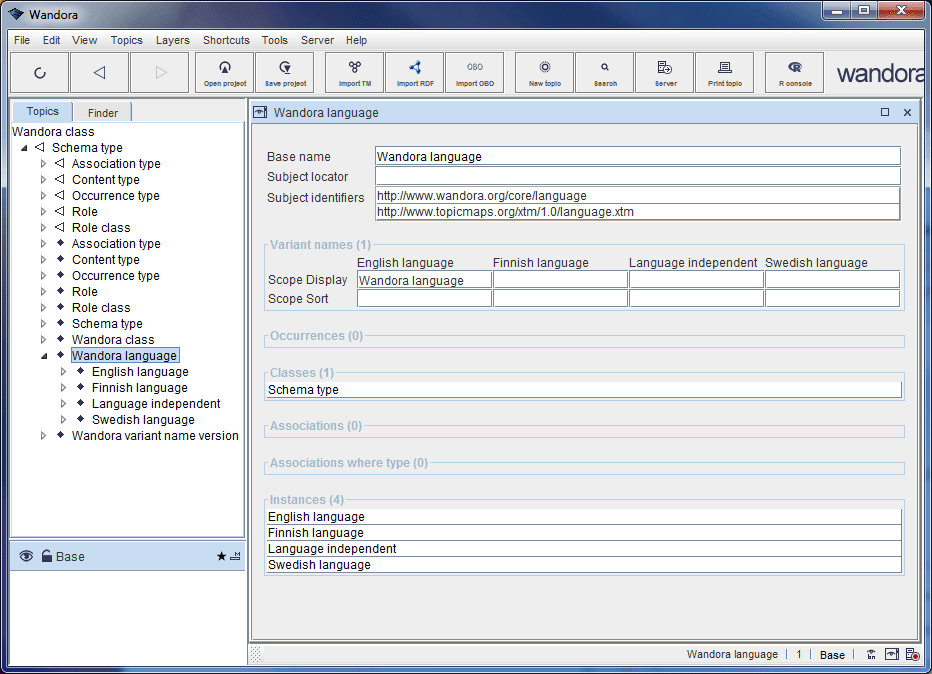The width and height of the screenshot is (932, 674).
Task: Go back with the left arrow button
Action: 99,72
